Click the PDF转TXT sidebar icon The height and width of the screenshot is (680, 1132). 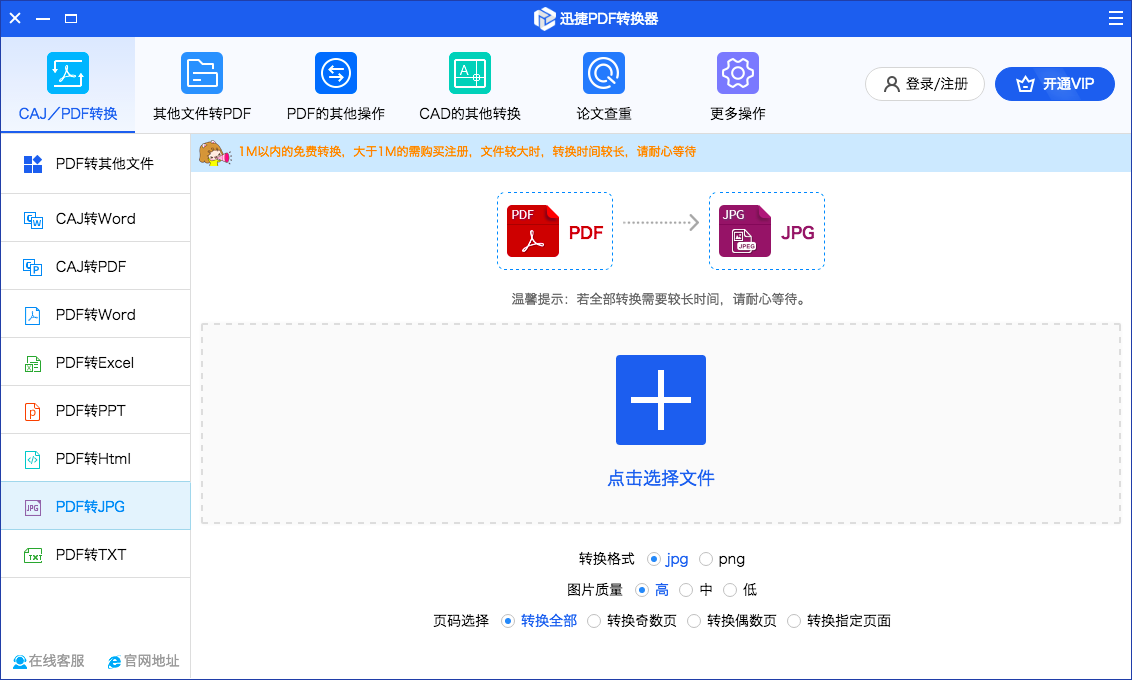(32, 555)
